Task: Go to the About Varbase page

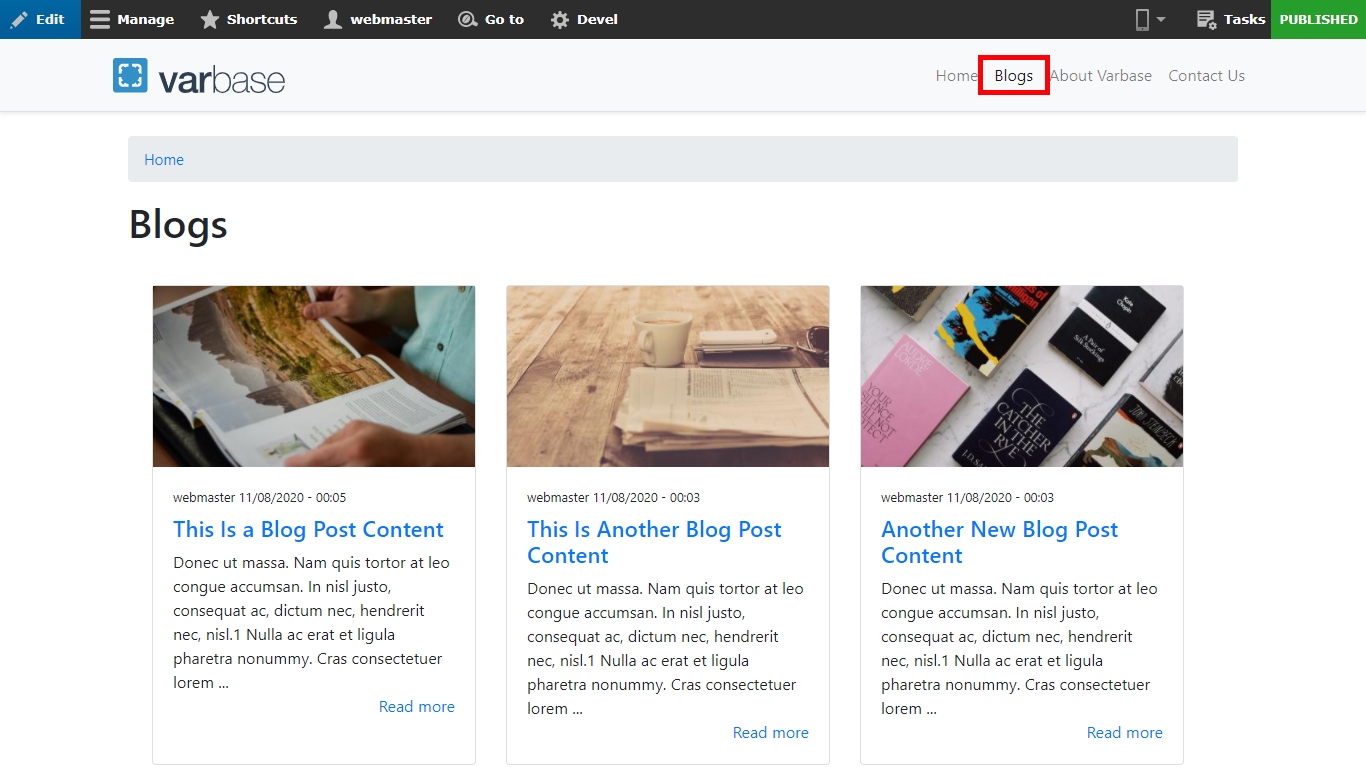Action: pos(1100,76)
